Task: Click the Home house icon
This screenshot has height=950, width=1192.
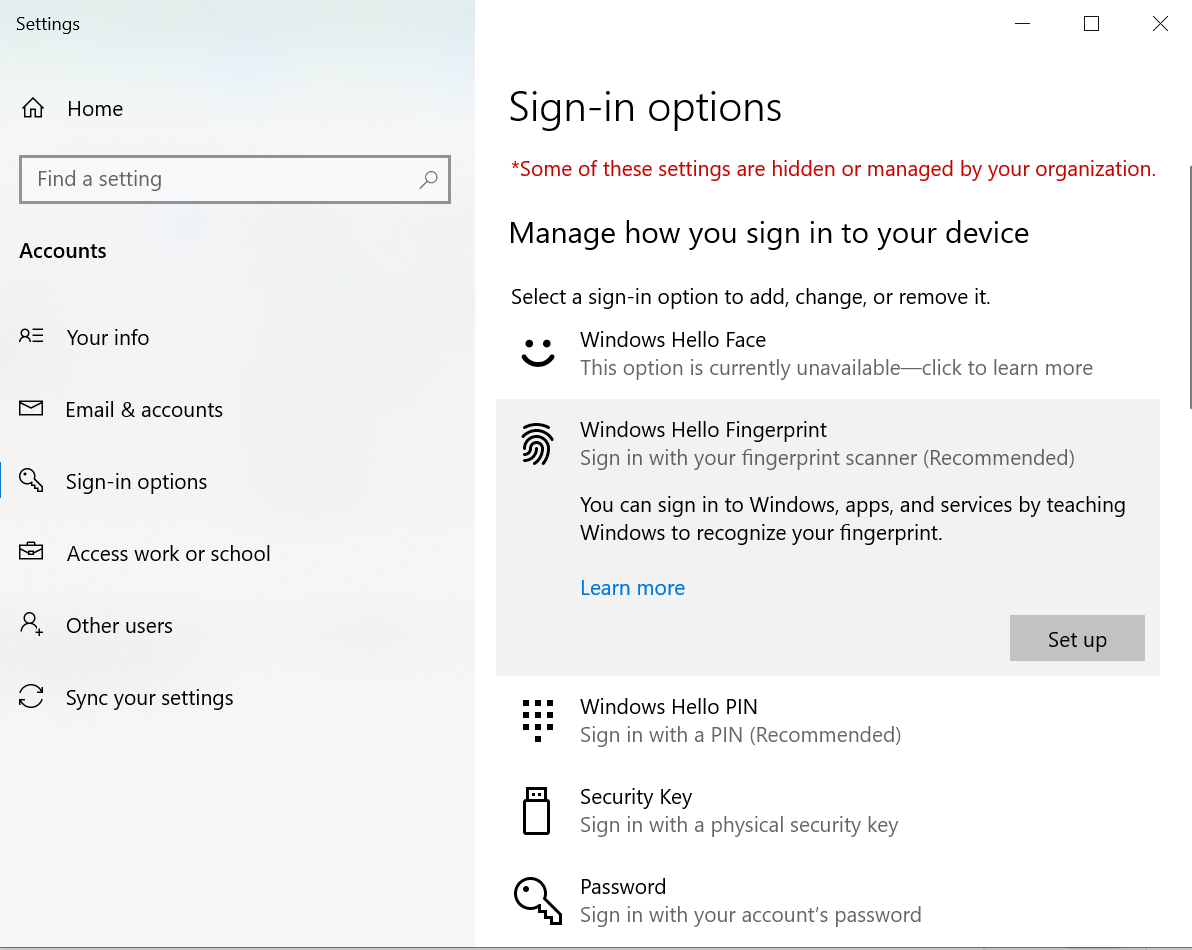Action: click(33, 109)
